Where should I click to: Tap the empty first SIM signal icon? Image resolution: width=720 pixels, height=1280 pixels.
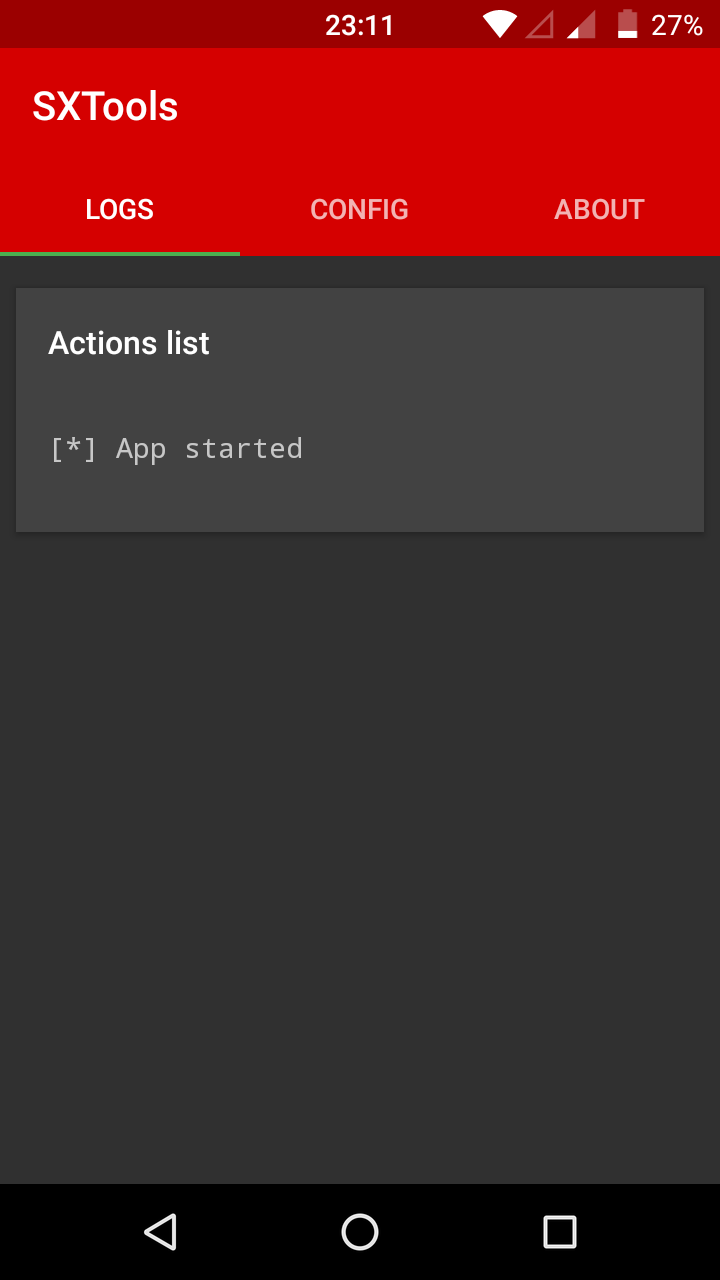click(x=540, y=24)
